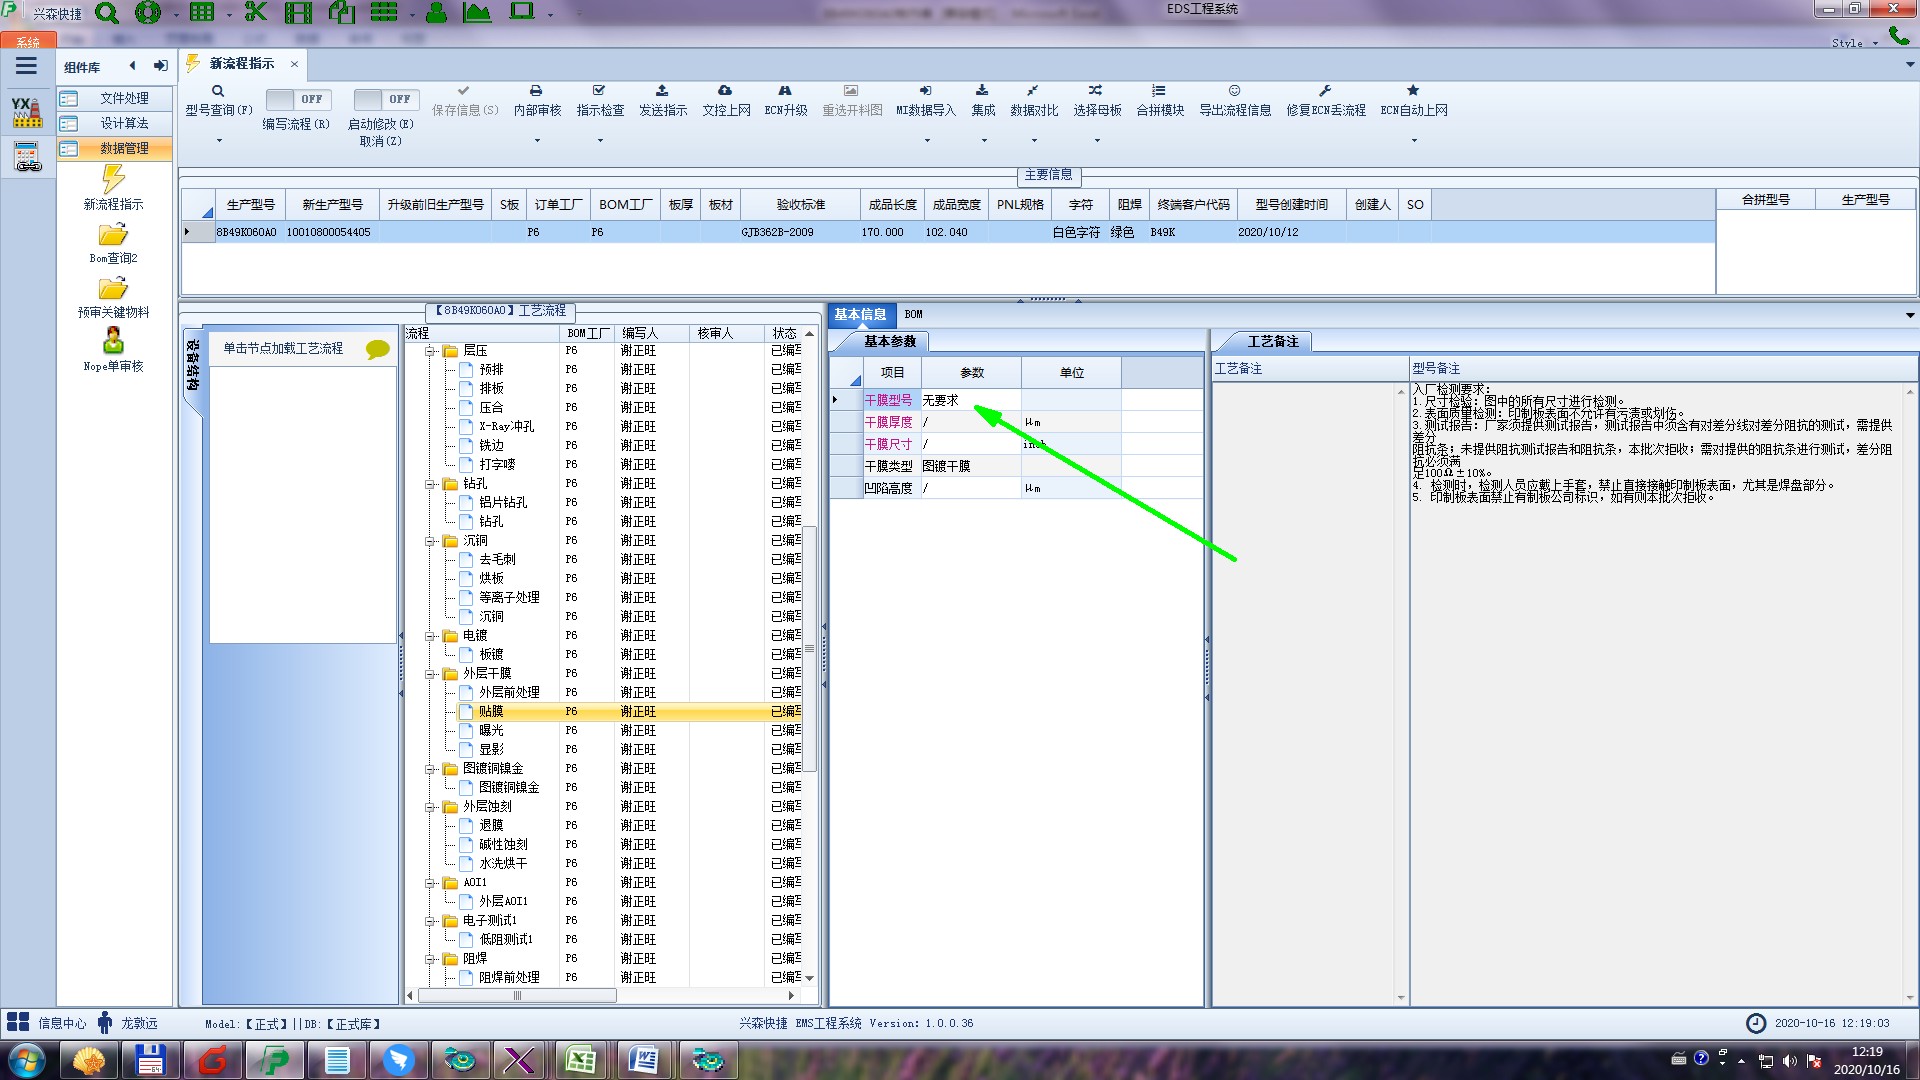1920x1080 pixels.
Task: Click 干膜型号 parameter value 无要求
Action: [x=970, y=400]
